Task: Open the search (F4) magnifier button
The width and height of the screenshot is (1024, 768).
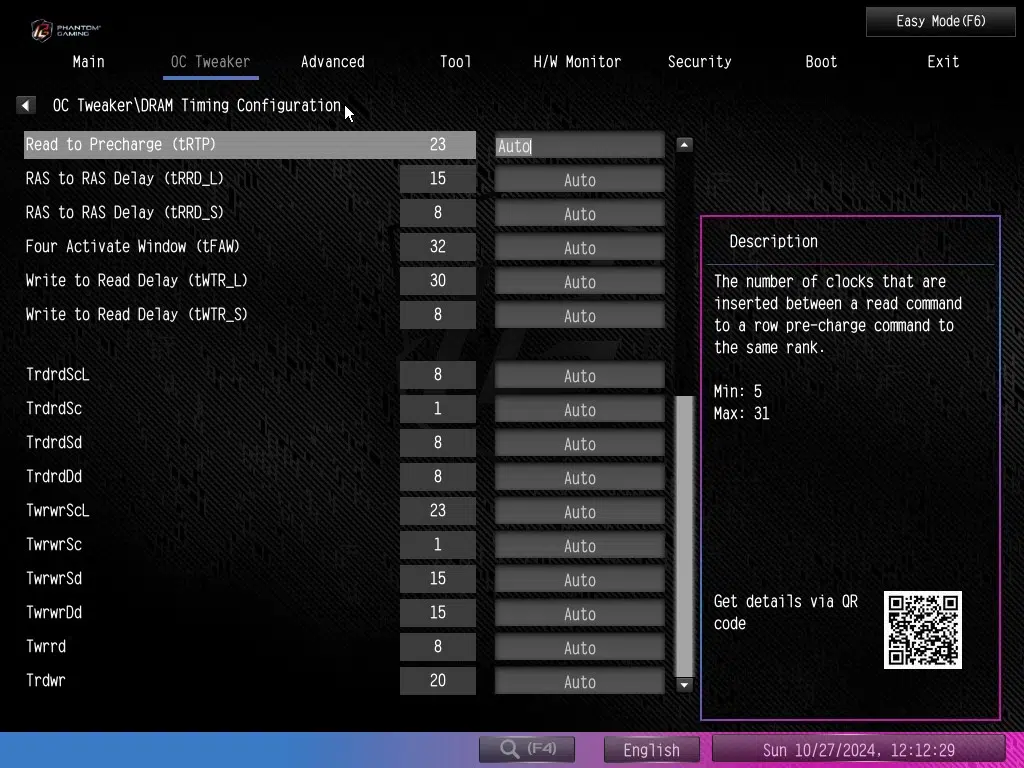Action: 527,749
